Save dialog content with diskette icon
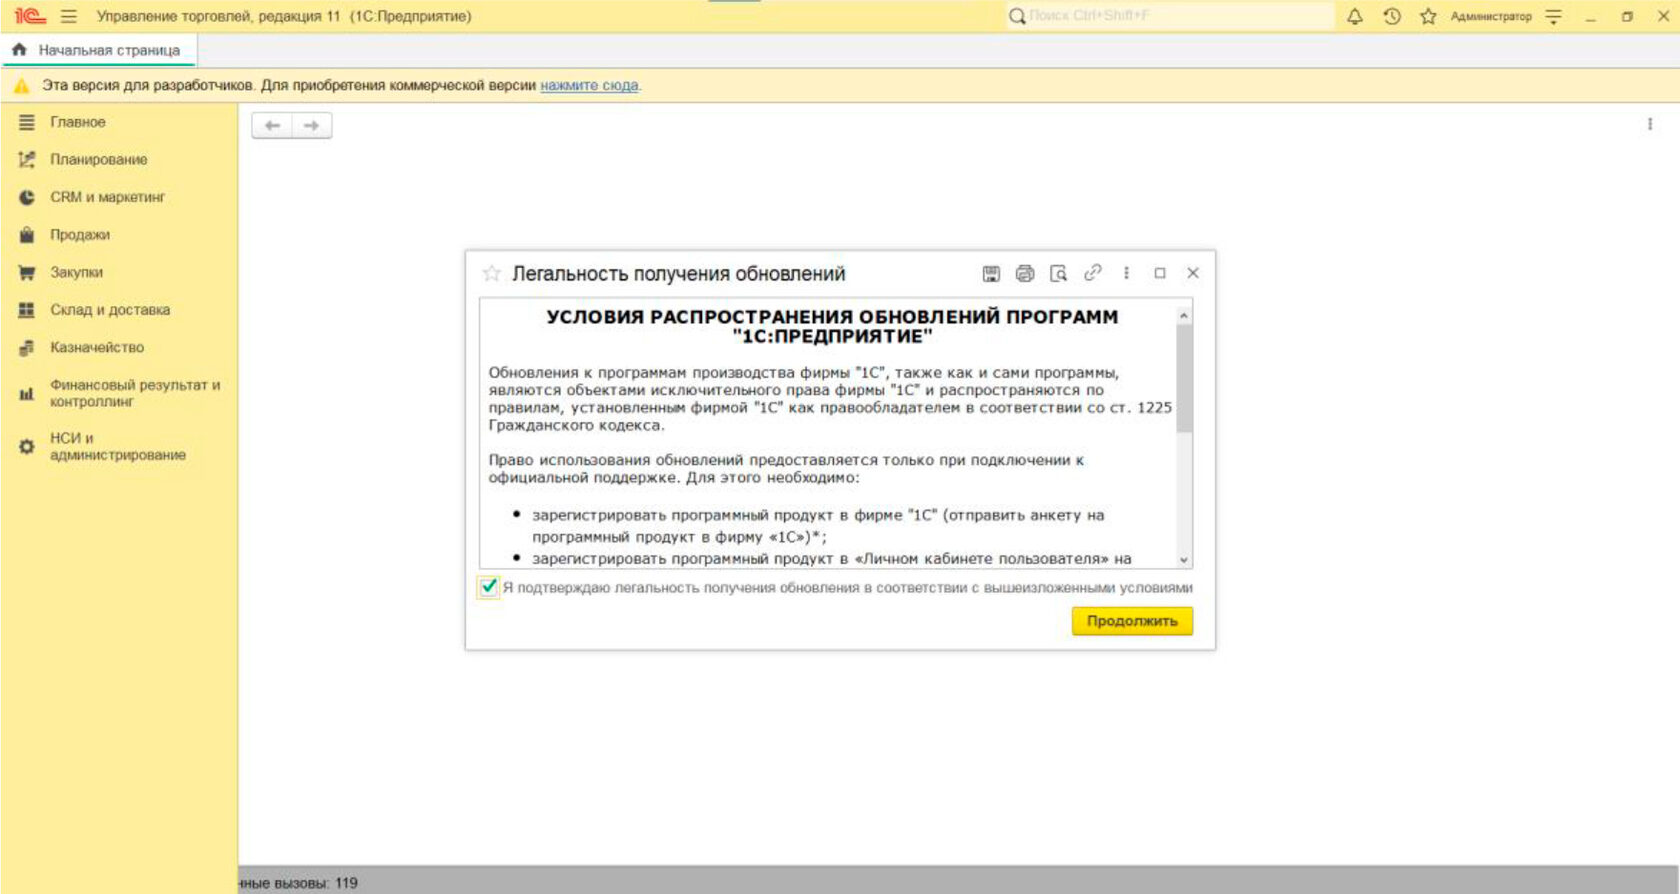Screen dimensions: 1680x894 click(x=991, y=273)
